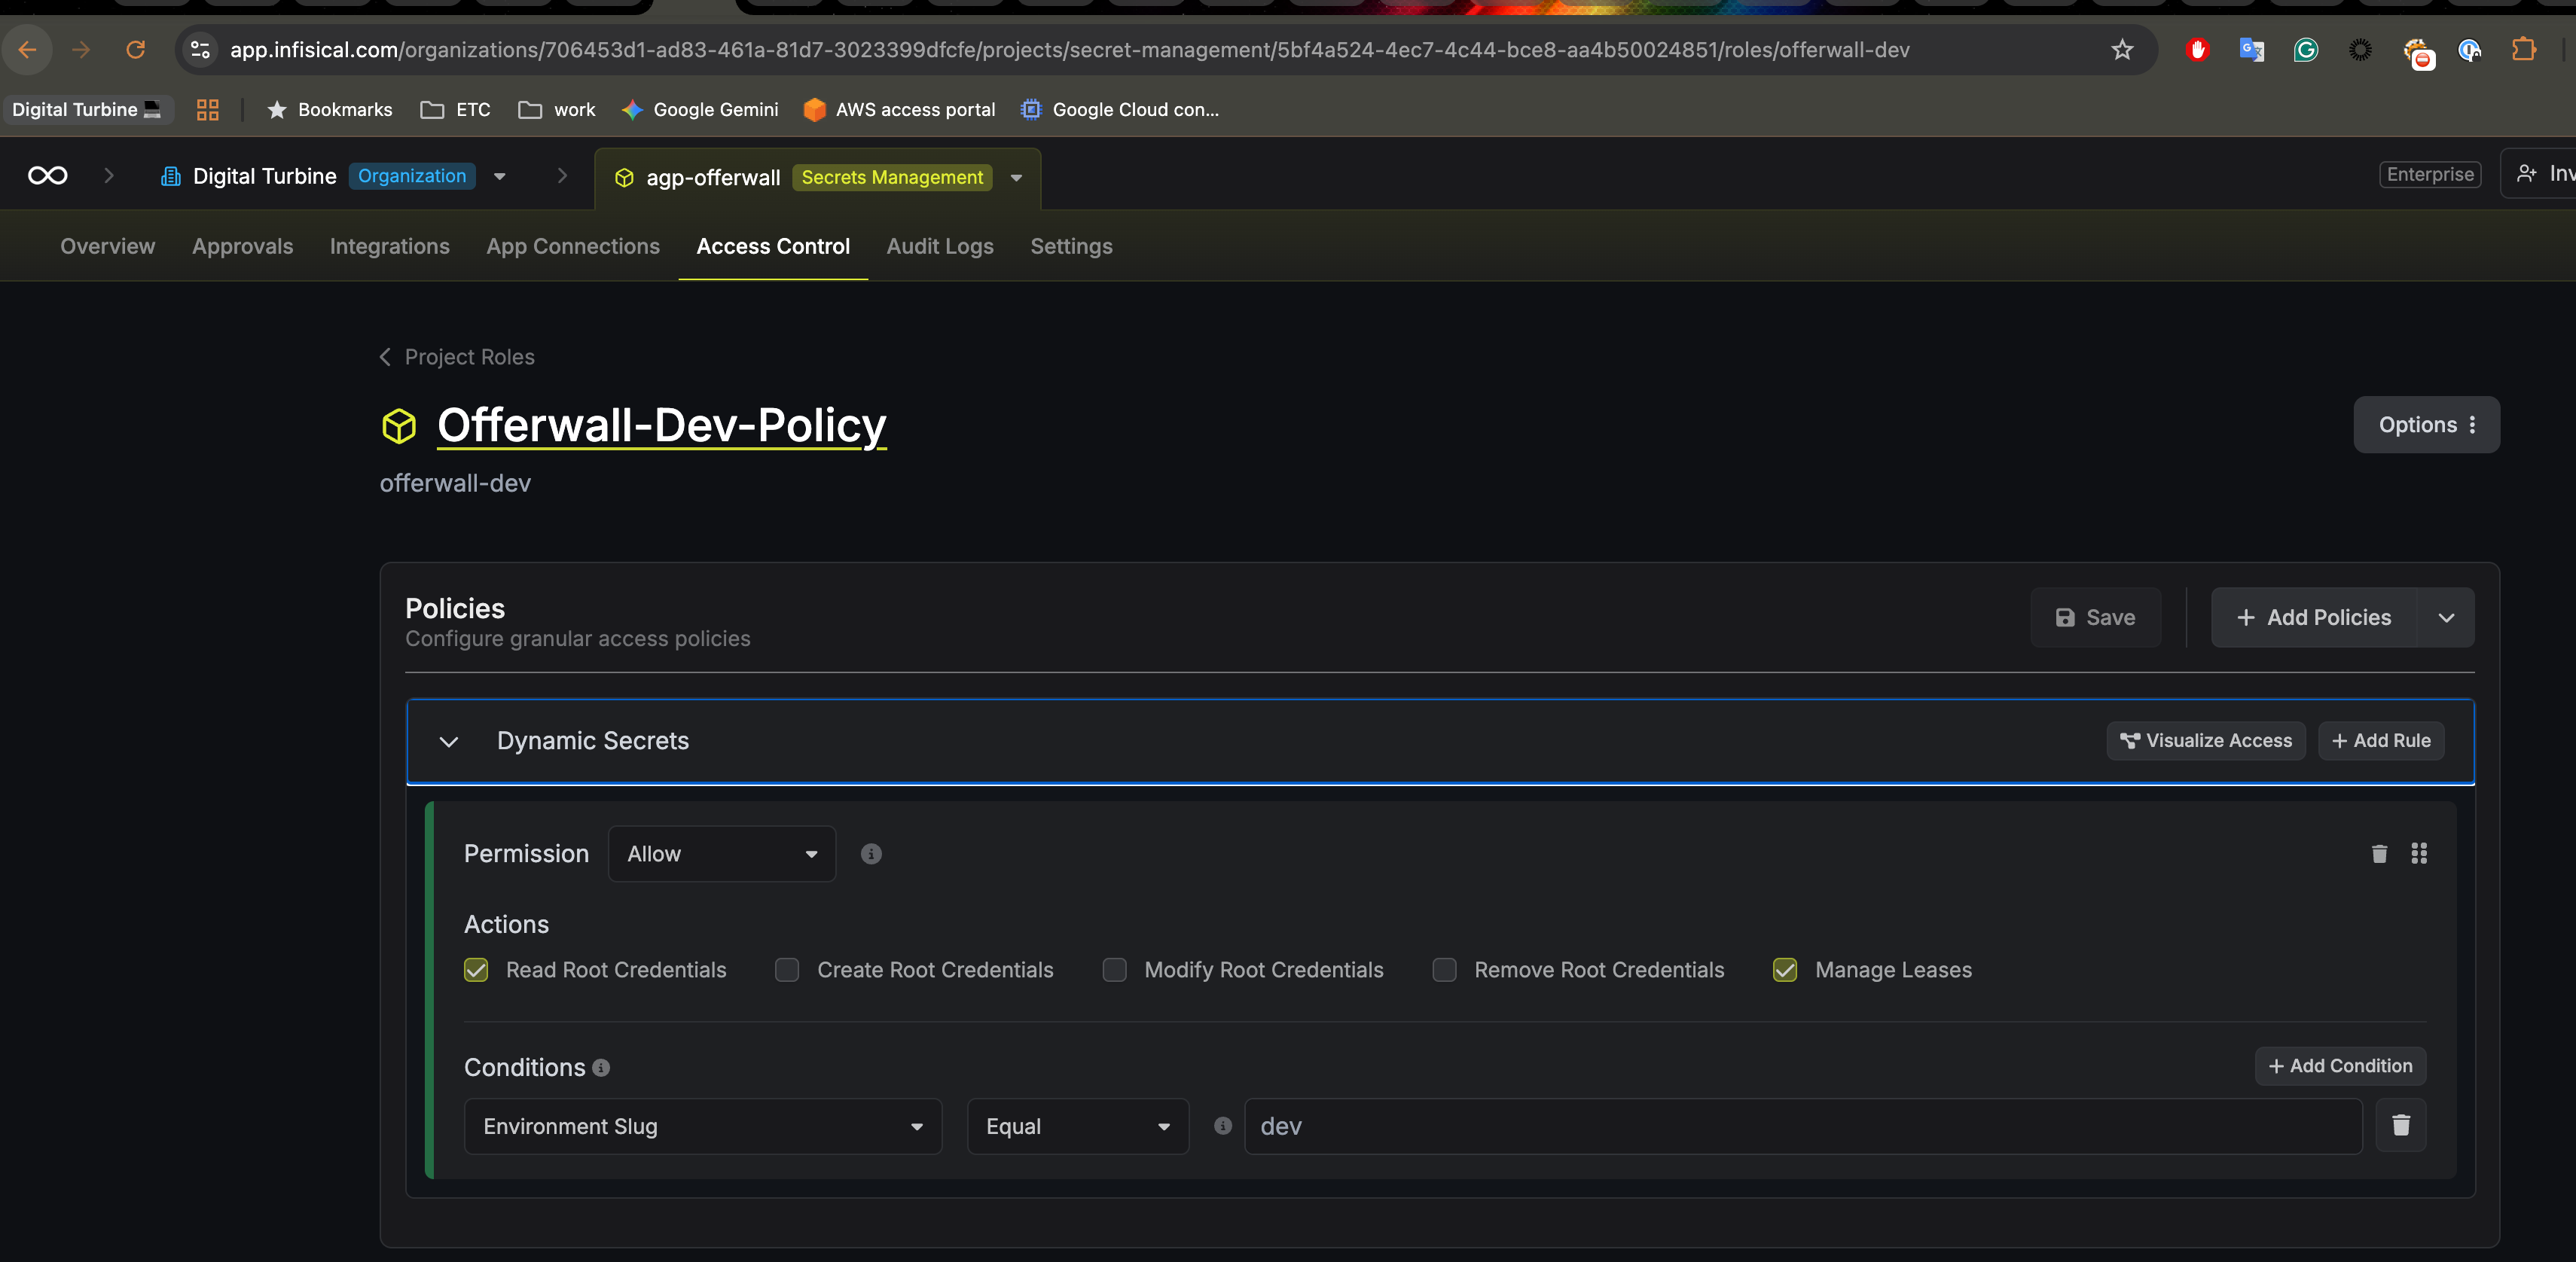Toggle Manage Leases checkbox
Screen dimensions: 2576x1262
pos(1785,970)
